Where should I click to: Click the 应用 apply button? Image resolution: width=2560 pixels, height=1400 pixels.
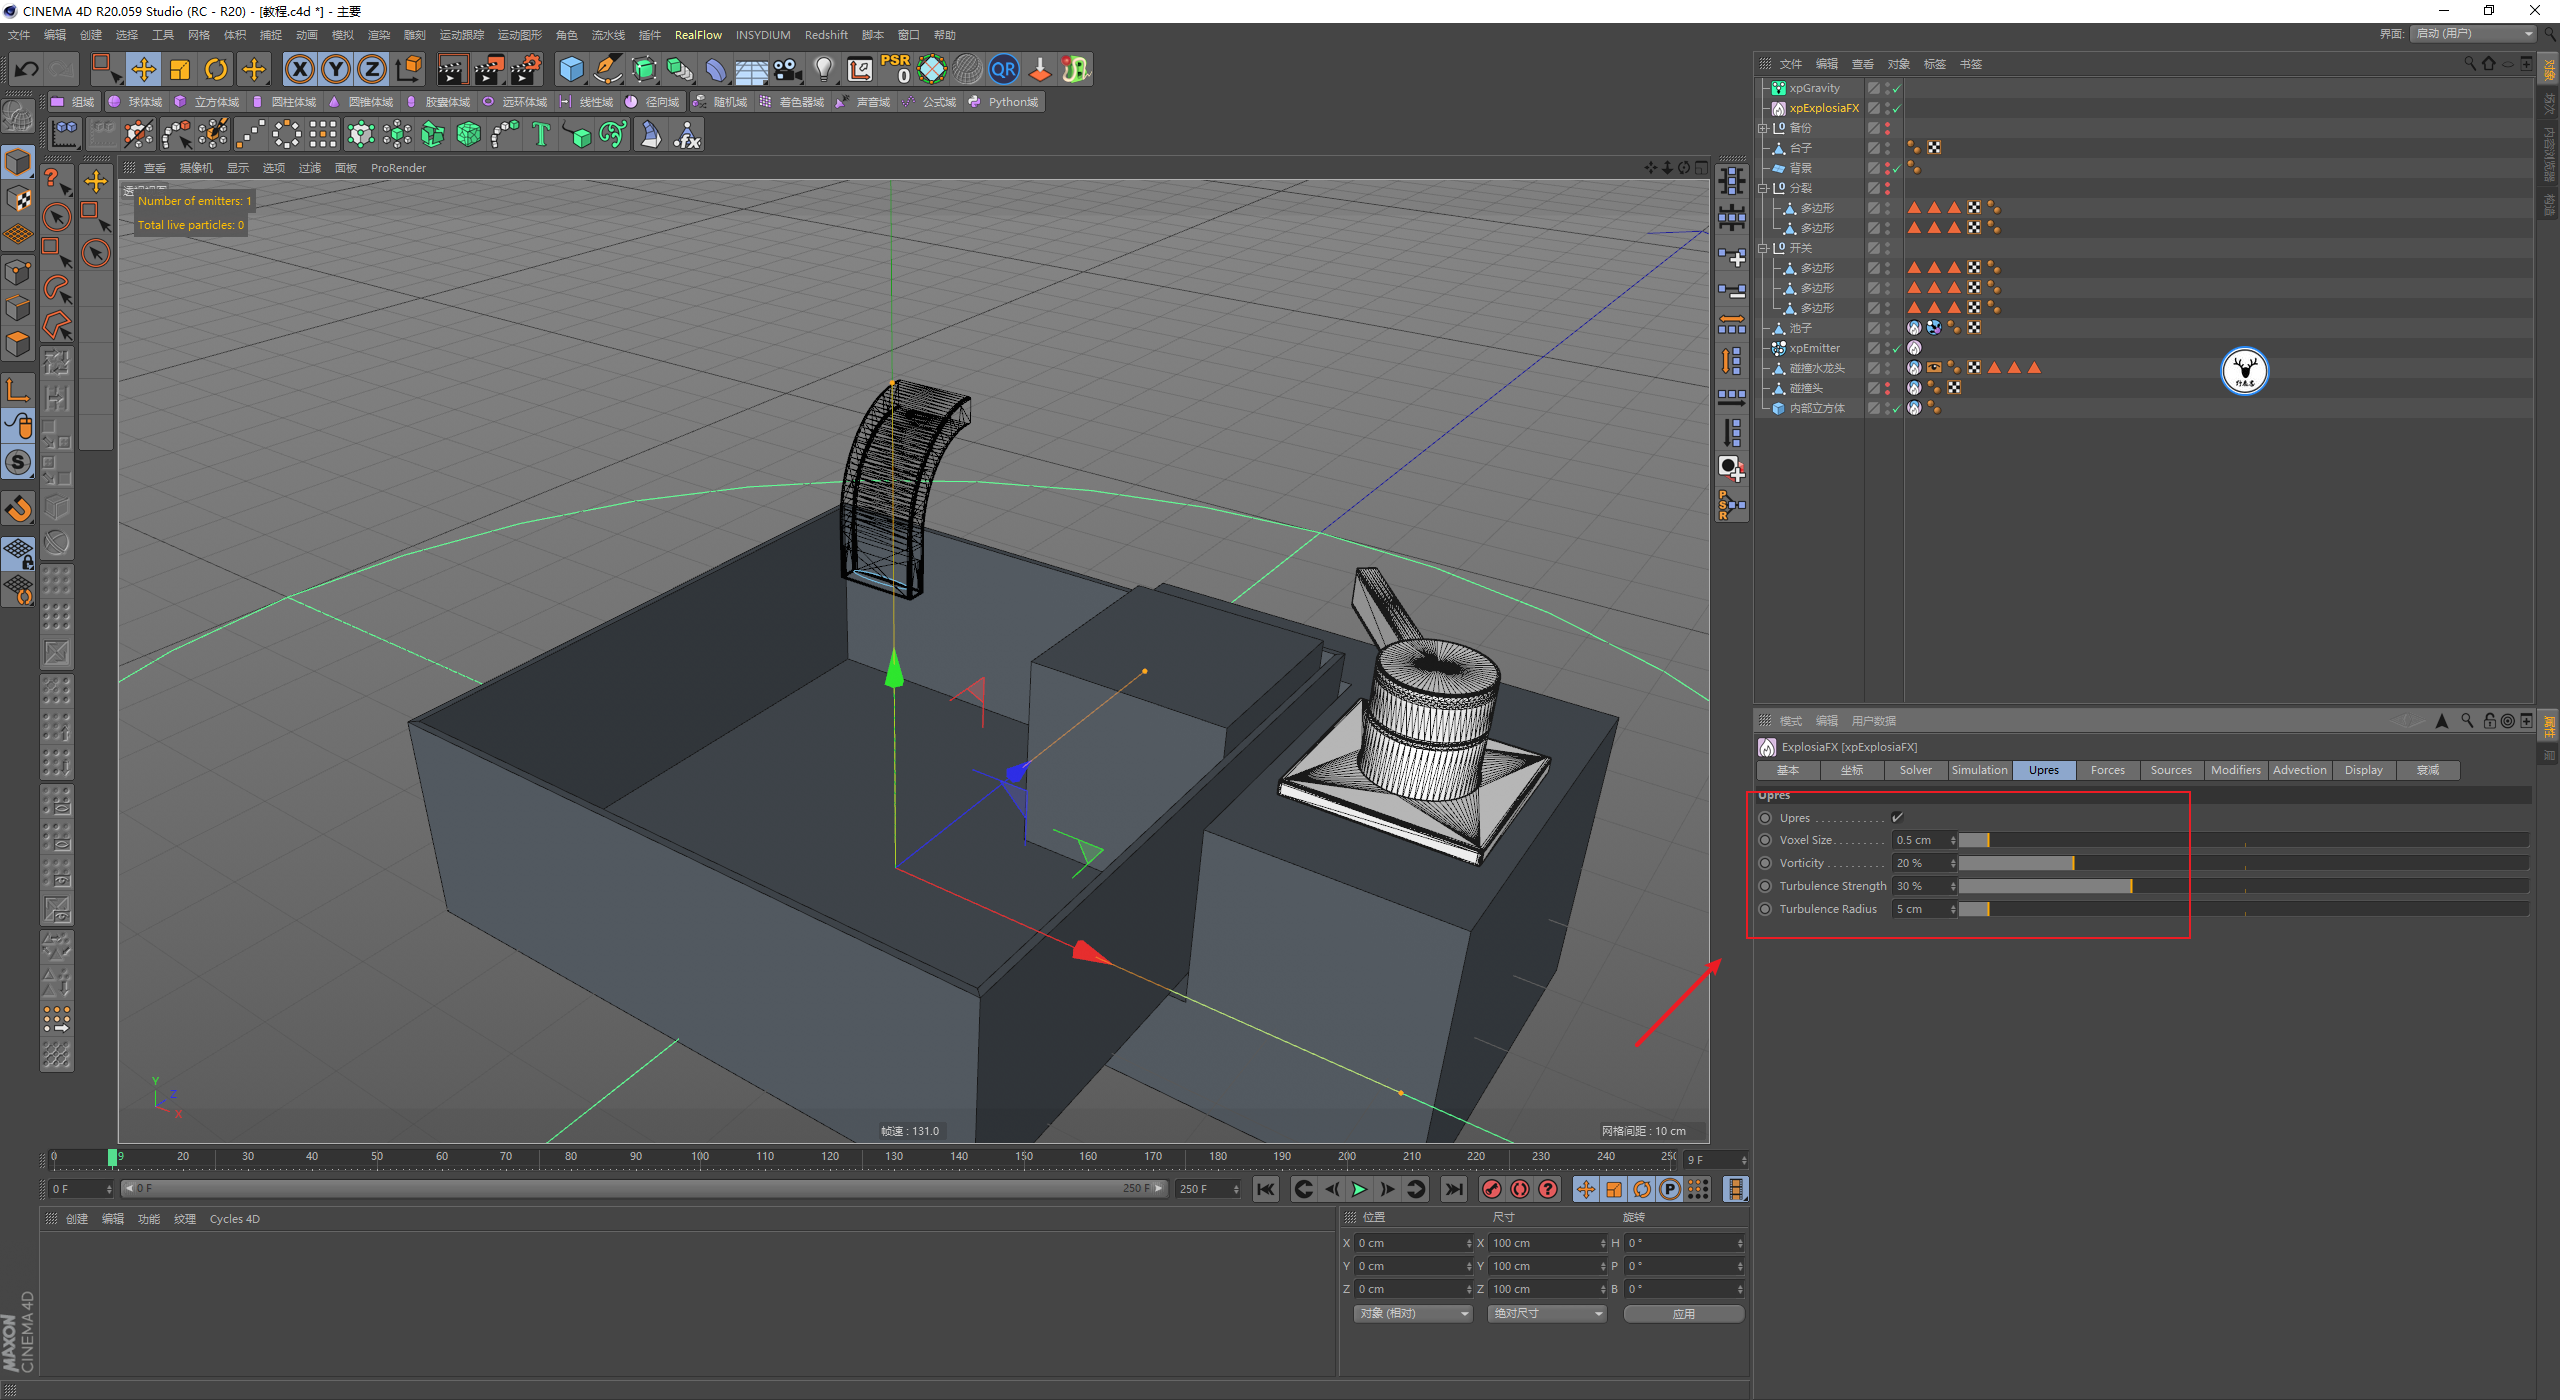pos(1683,1313)
